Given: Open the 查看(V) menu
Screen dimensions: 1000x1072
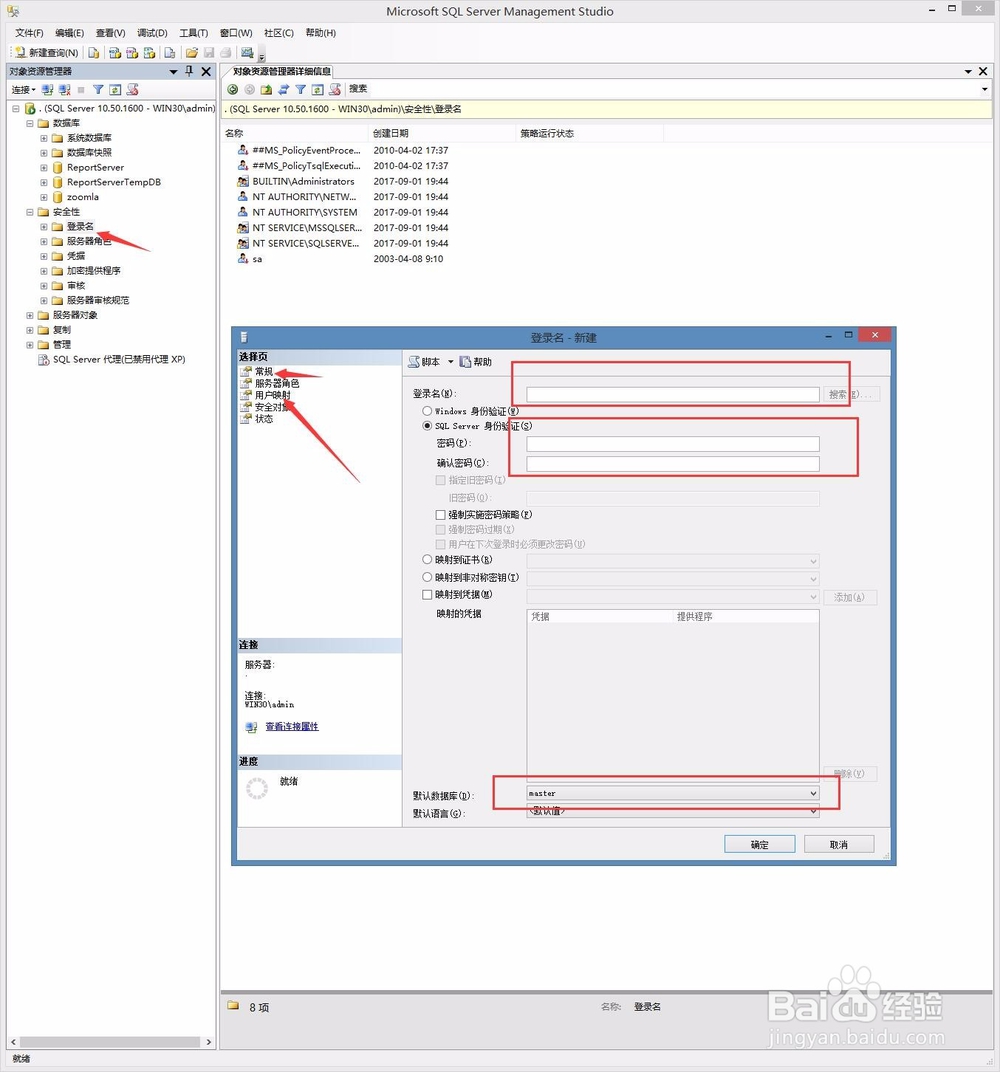Looking at the screenshot, I should (x=110, y=33).
